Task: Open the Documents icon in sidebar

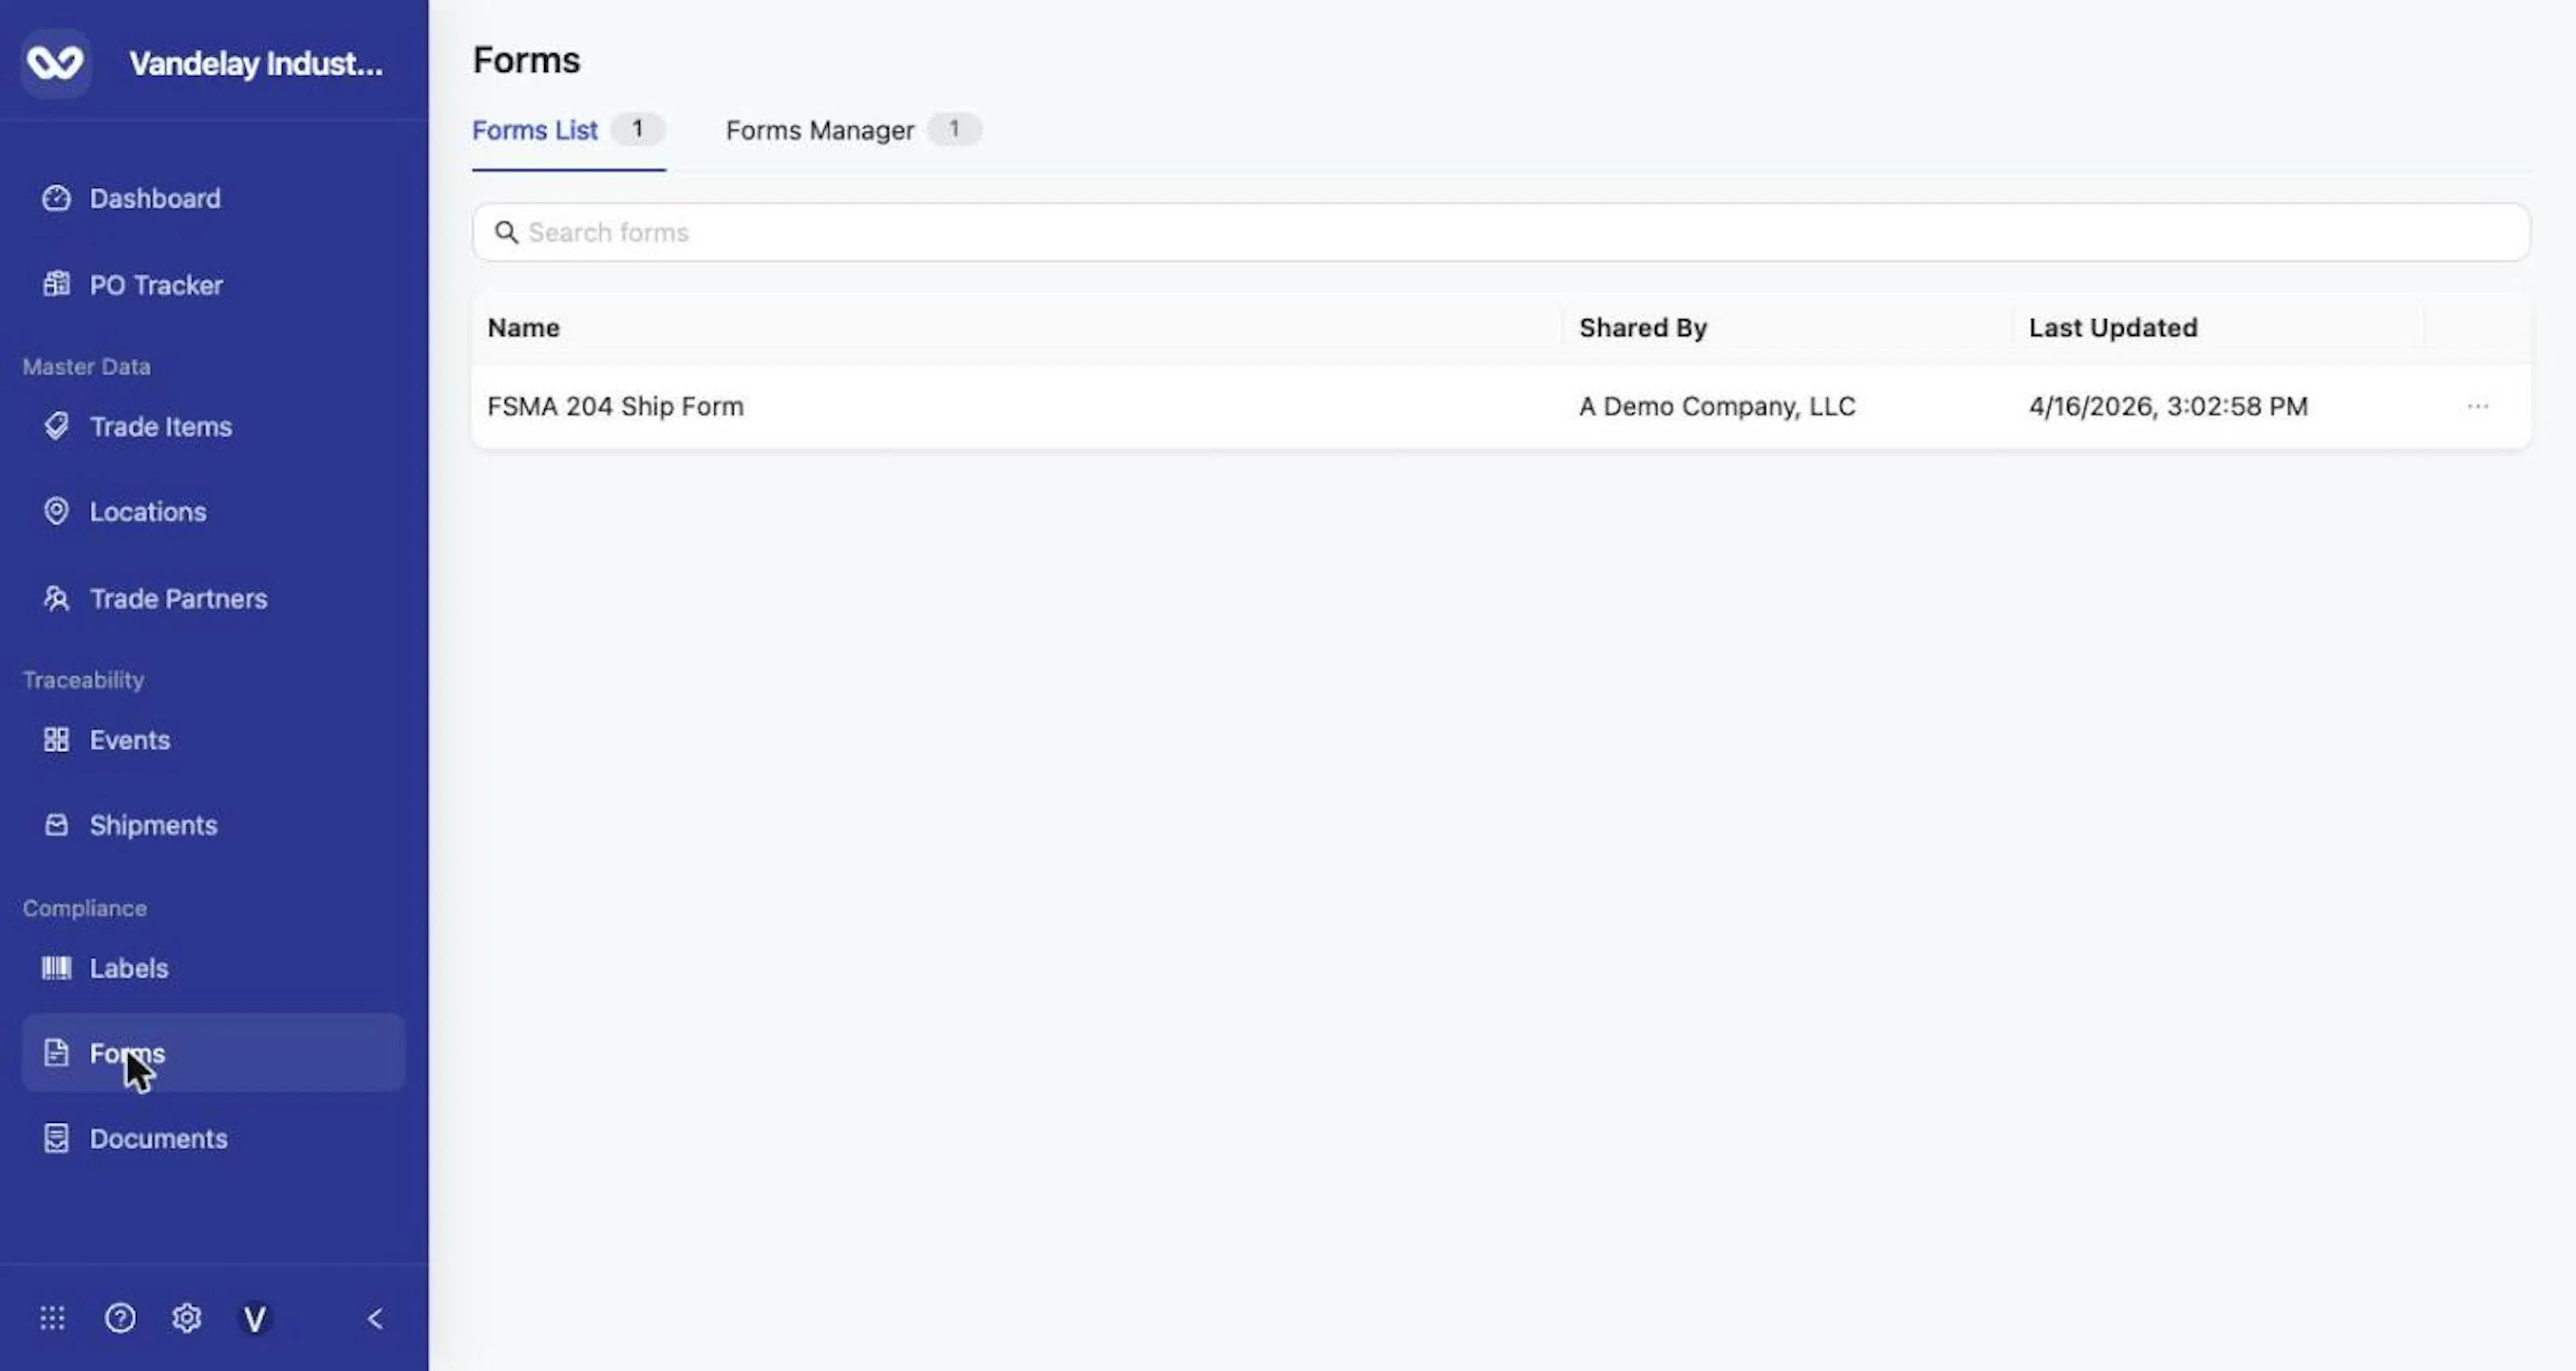Action: click(x=57, y=1138)
